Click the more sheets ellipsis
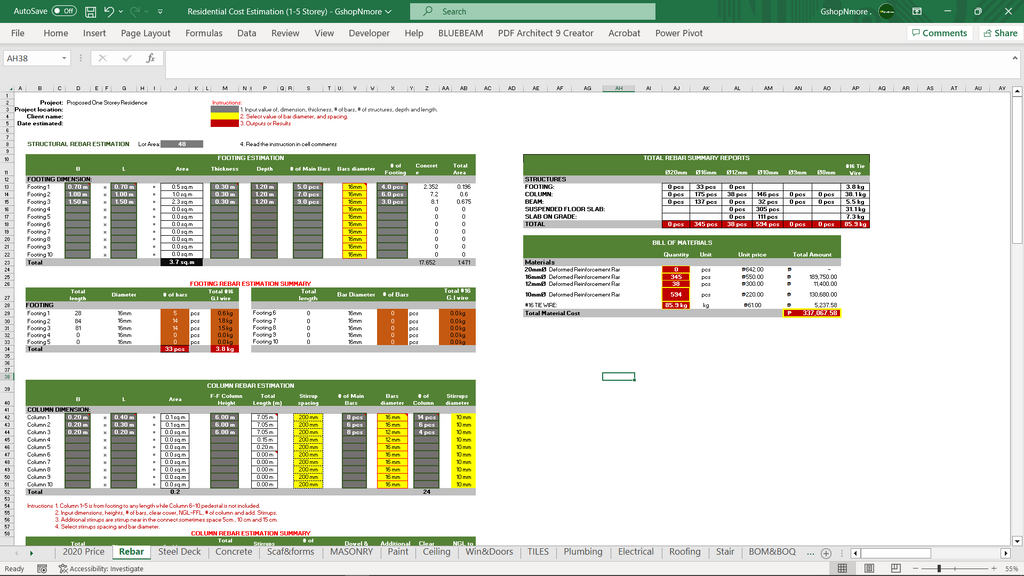Viewport: 1024px width, 576px height. tap(810, 552)
